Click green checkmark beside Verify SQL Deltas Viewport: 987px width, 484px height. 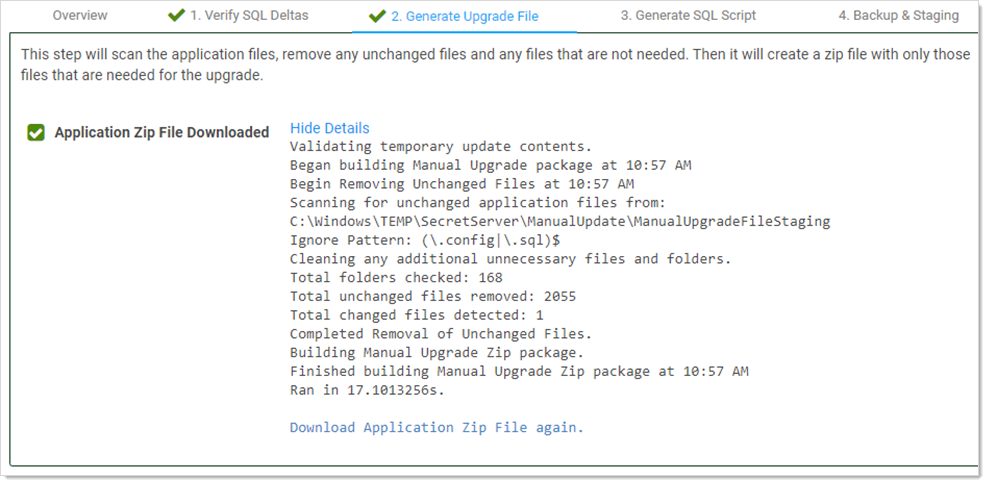(x=176, y=15)
